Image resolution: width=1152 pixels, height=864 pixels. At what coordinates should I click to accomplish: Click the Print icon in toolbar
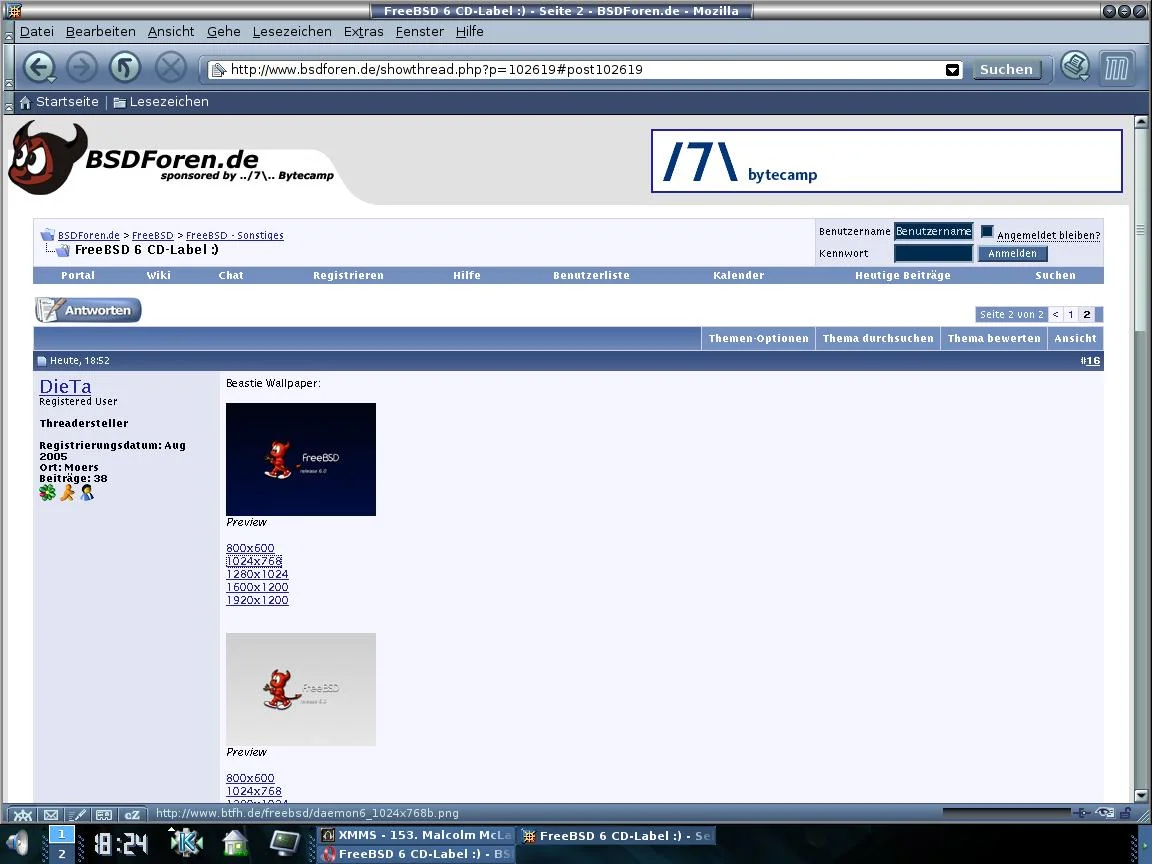coord(1075,67)
